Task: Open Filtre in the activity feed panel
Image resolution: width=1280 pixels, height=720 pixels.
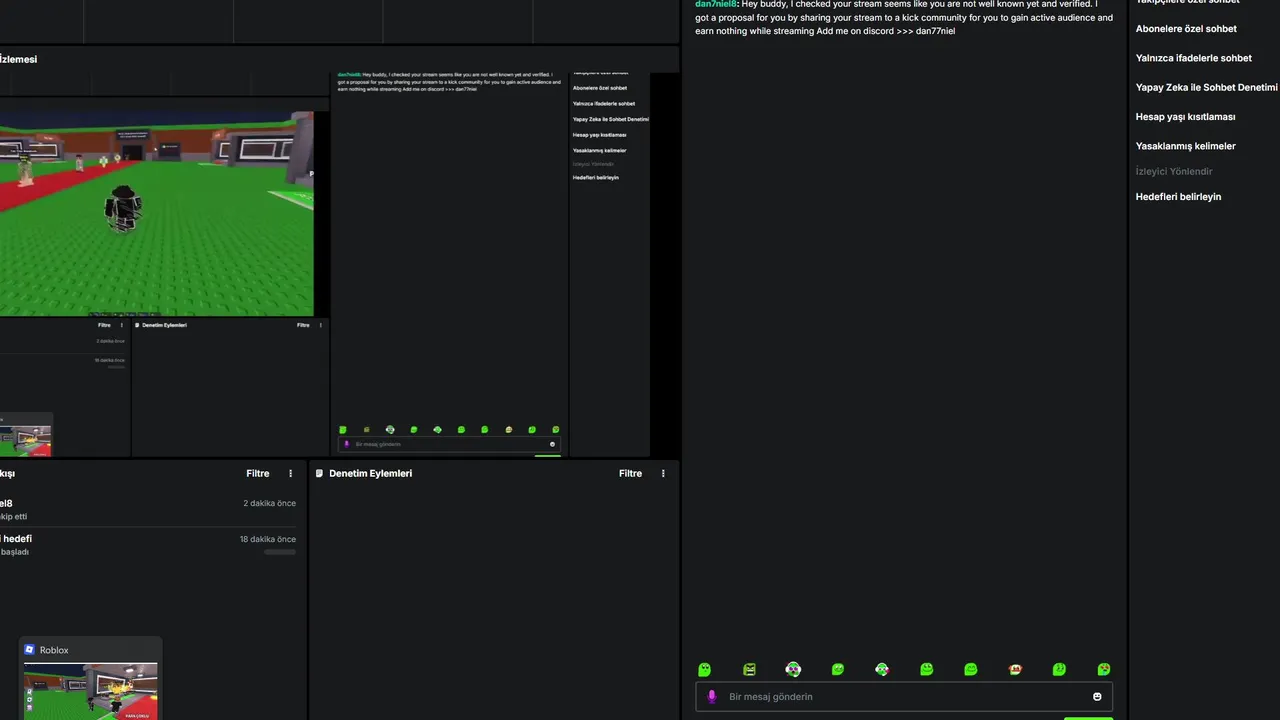Action: pyautogui.click(x=258, y=474)
